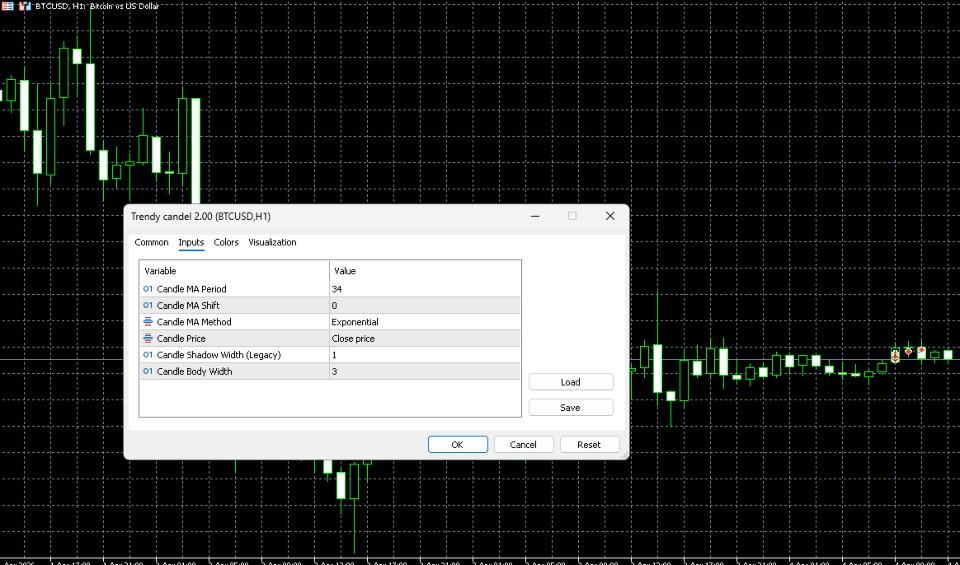Click integer icon beside Candle Shadow Width

tap(148, 355)
